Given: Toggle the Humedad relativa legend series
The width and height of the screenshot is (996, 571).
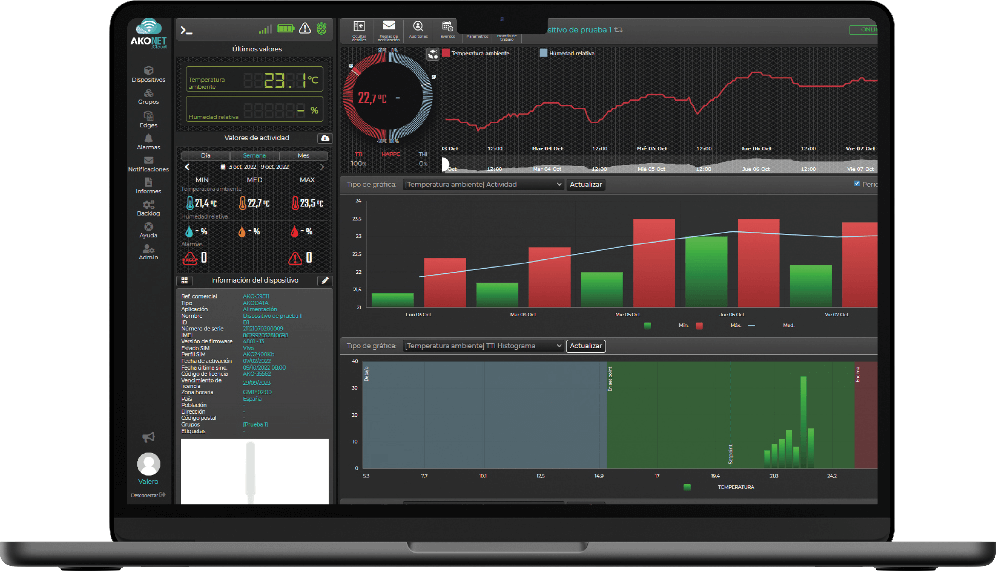Looking at the screenshot, I should pyautogui.click(x=567, y=53).
